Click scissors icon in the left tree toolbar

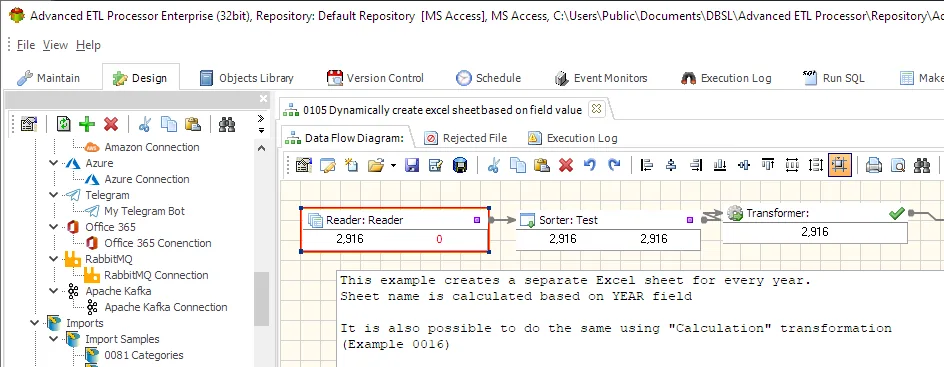tap(145, 124)
